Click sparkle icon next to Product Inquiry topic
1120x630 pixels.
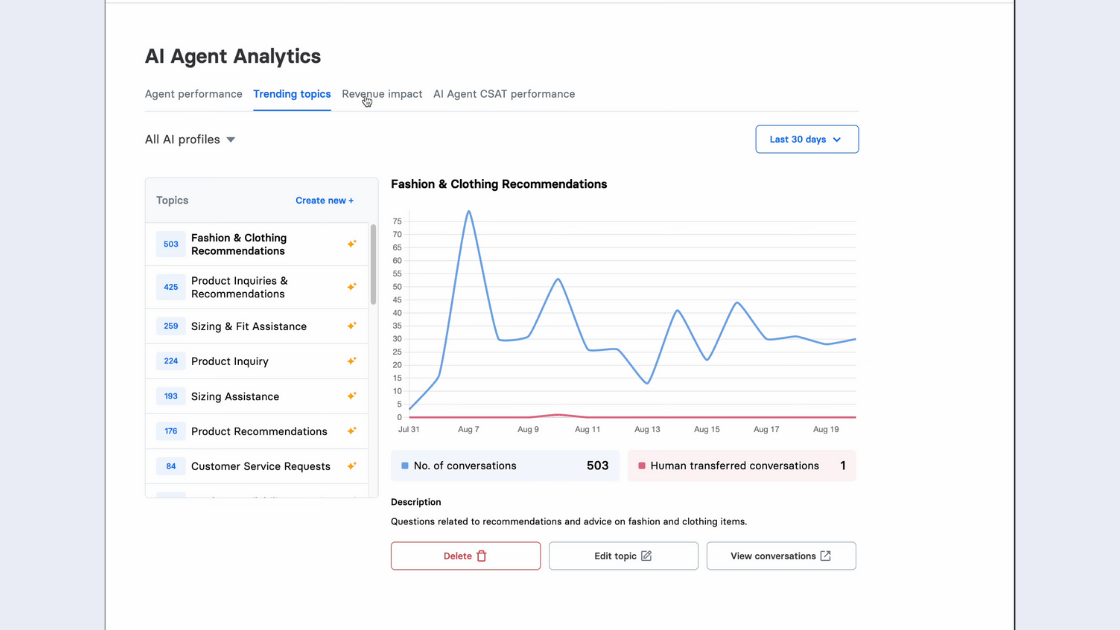tap(351, 361)
